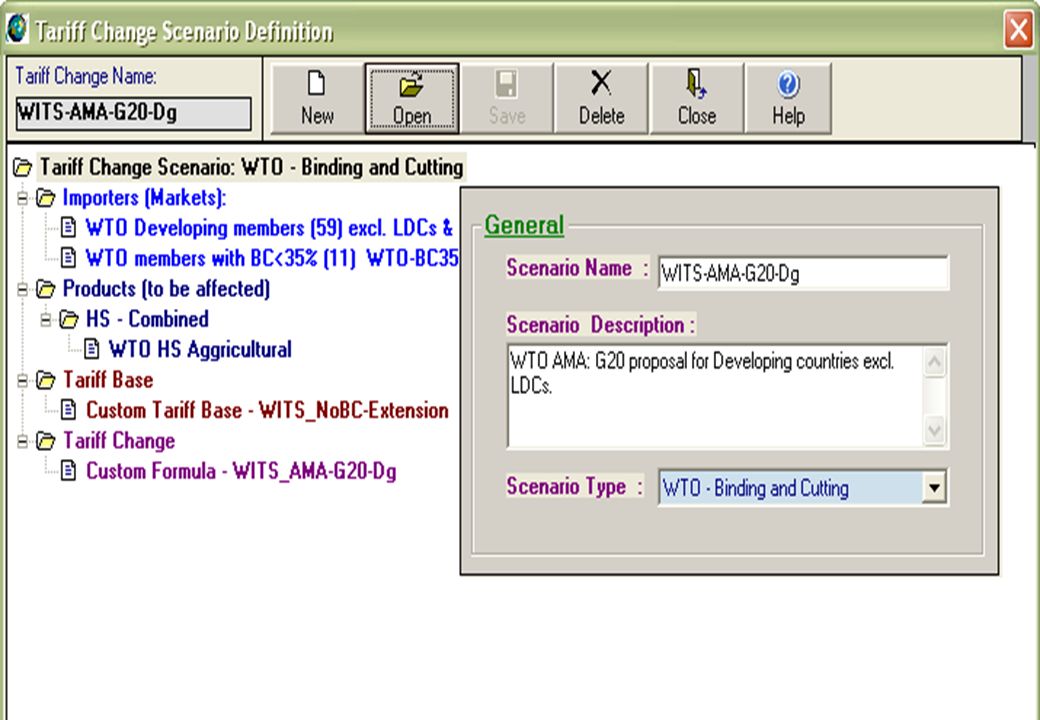Click the General group heading
This screenshot has height=720, width=1040.
coord(524,225)
